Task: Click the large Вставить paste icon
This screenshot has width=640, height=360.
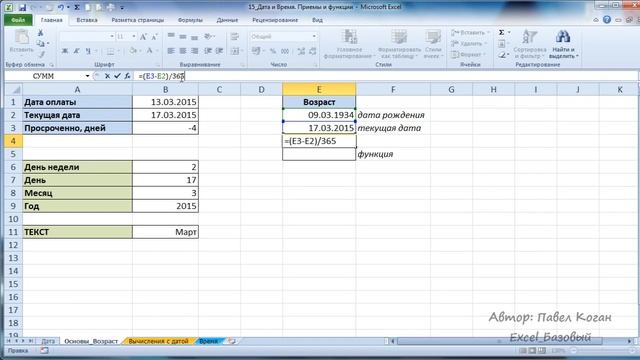Action: 21,38
